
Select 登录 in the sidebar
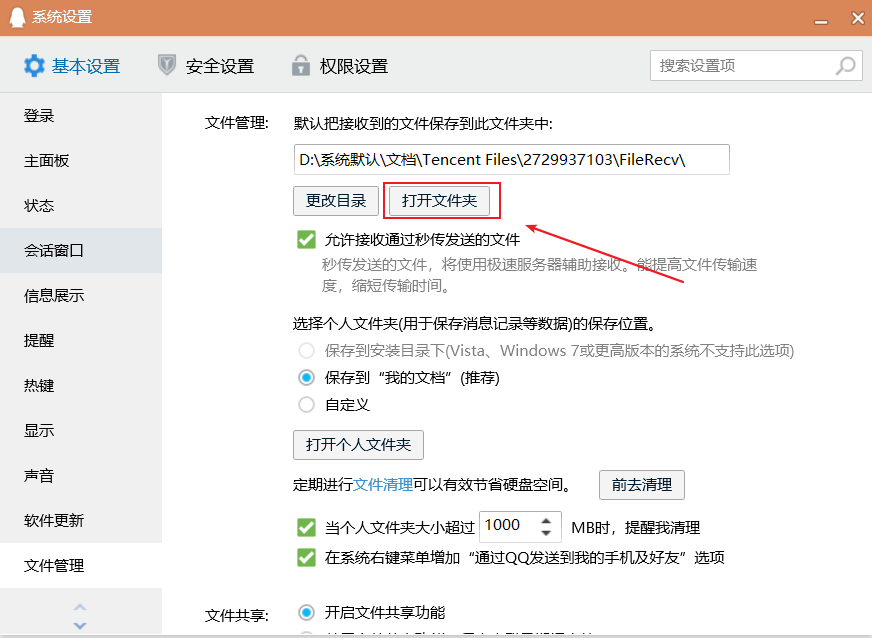[81, 116]
